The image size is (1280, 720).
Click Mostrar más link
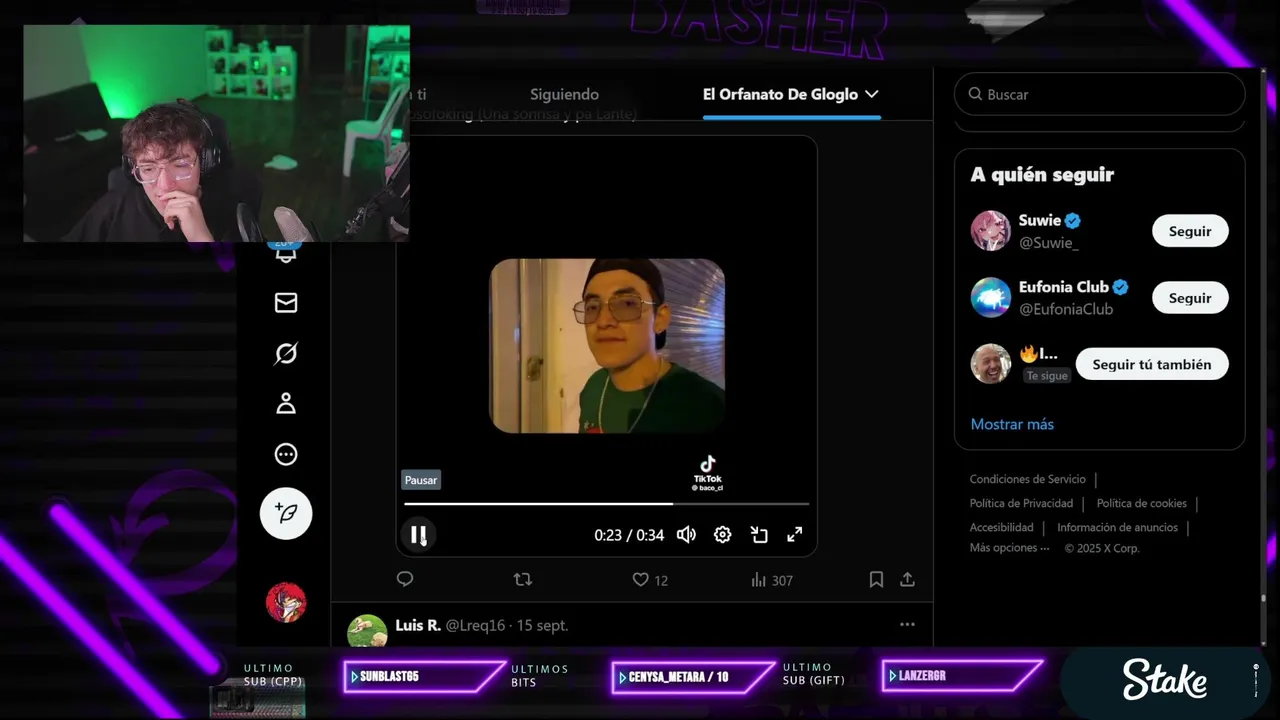click(1012, 424)
